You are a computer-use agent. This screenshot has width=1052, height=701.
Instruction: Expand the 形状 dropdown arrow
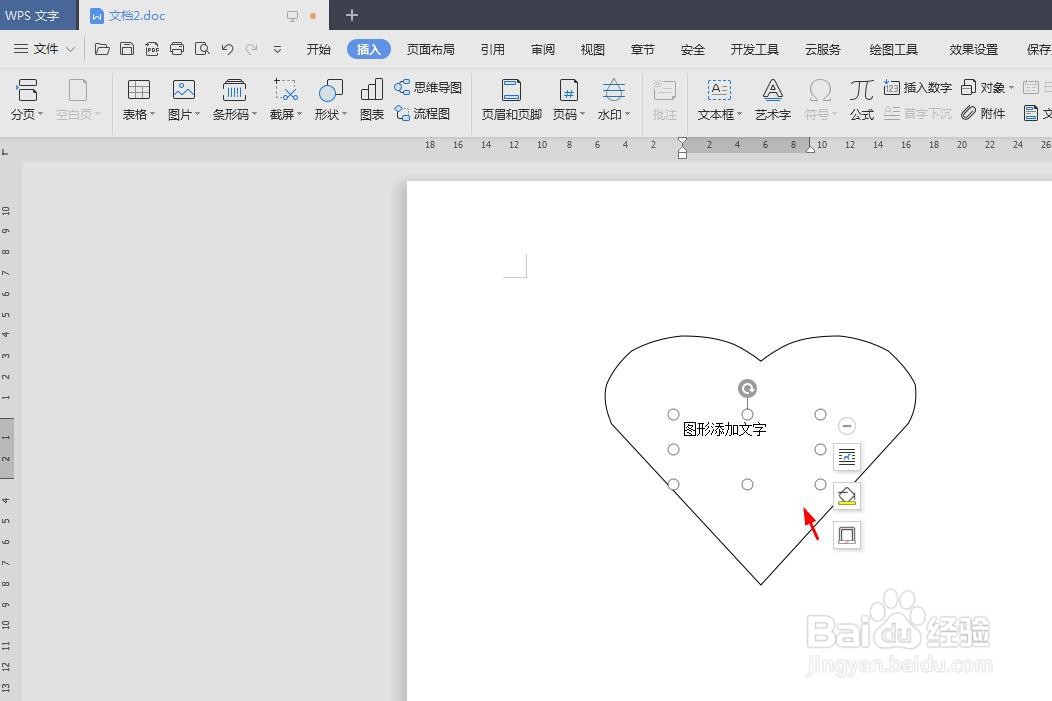344,114
